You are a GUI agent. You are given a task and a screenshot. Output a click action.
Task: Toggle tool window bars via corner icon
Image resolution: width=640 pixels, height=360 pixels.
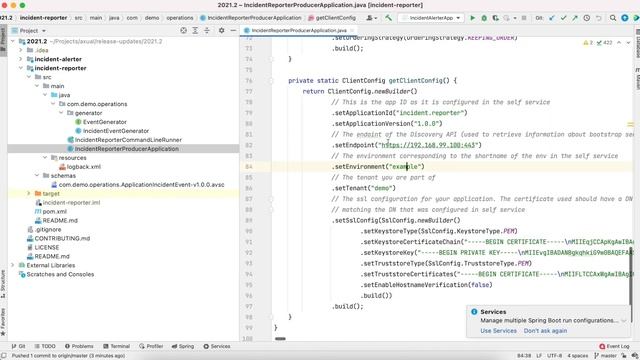tap(4, 356)
